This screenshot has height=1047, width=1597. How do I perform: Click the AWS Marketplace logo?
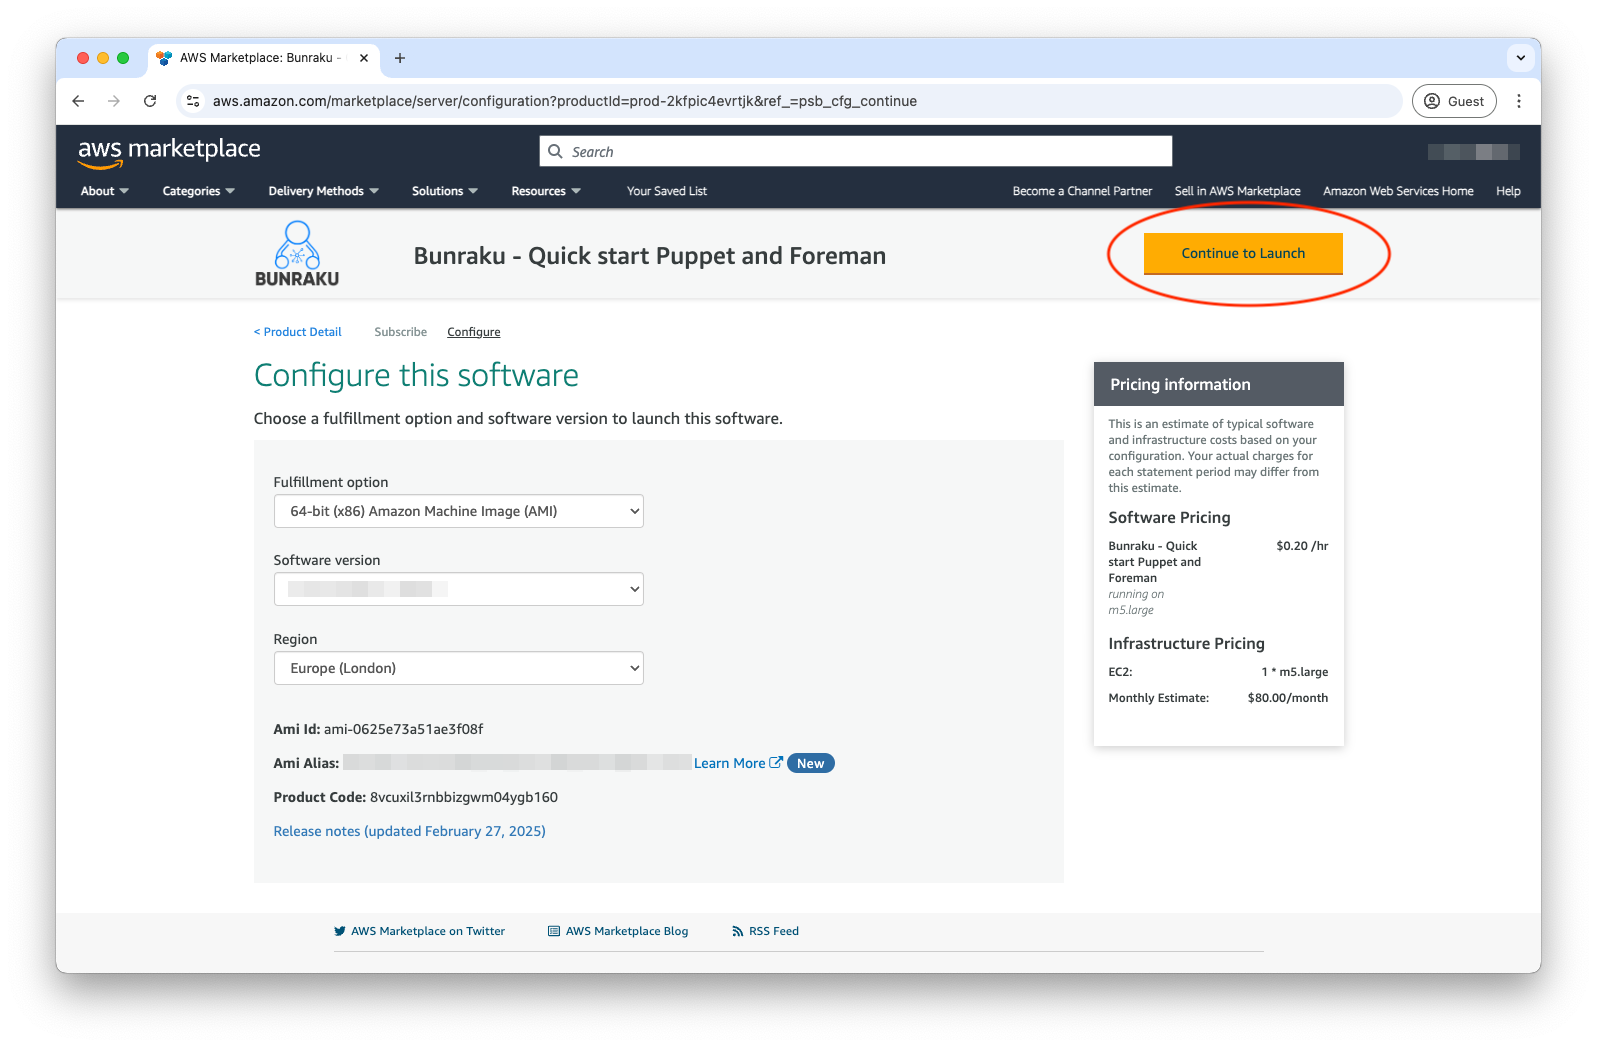169,150
